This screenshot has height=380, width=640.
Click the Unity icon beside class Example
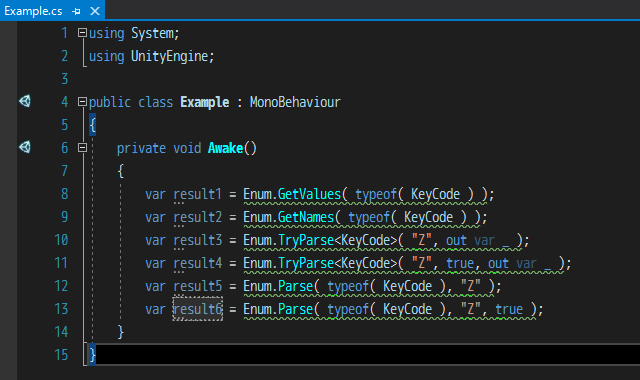tap(25, 101)
